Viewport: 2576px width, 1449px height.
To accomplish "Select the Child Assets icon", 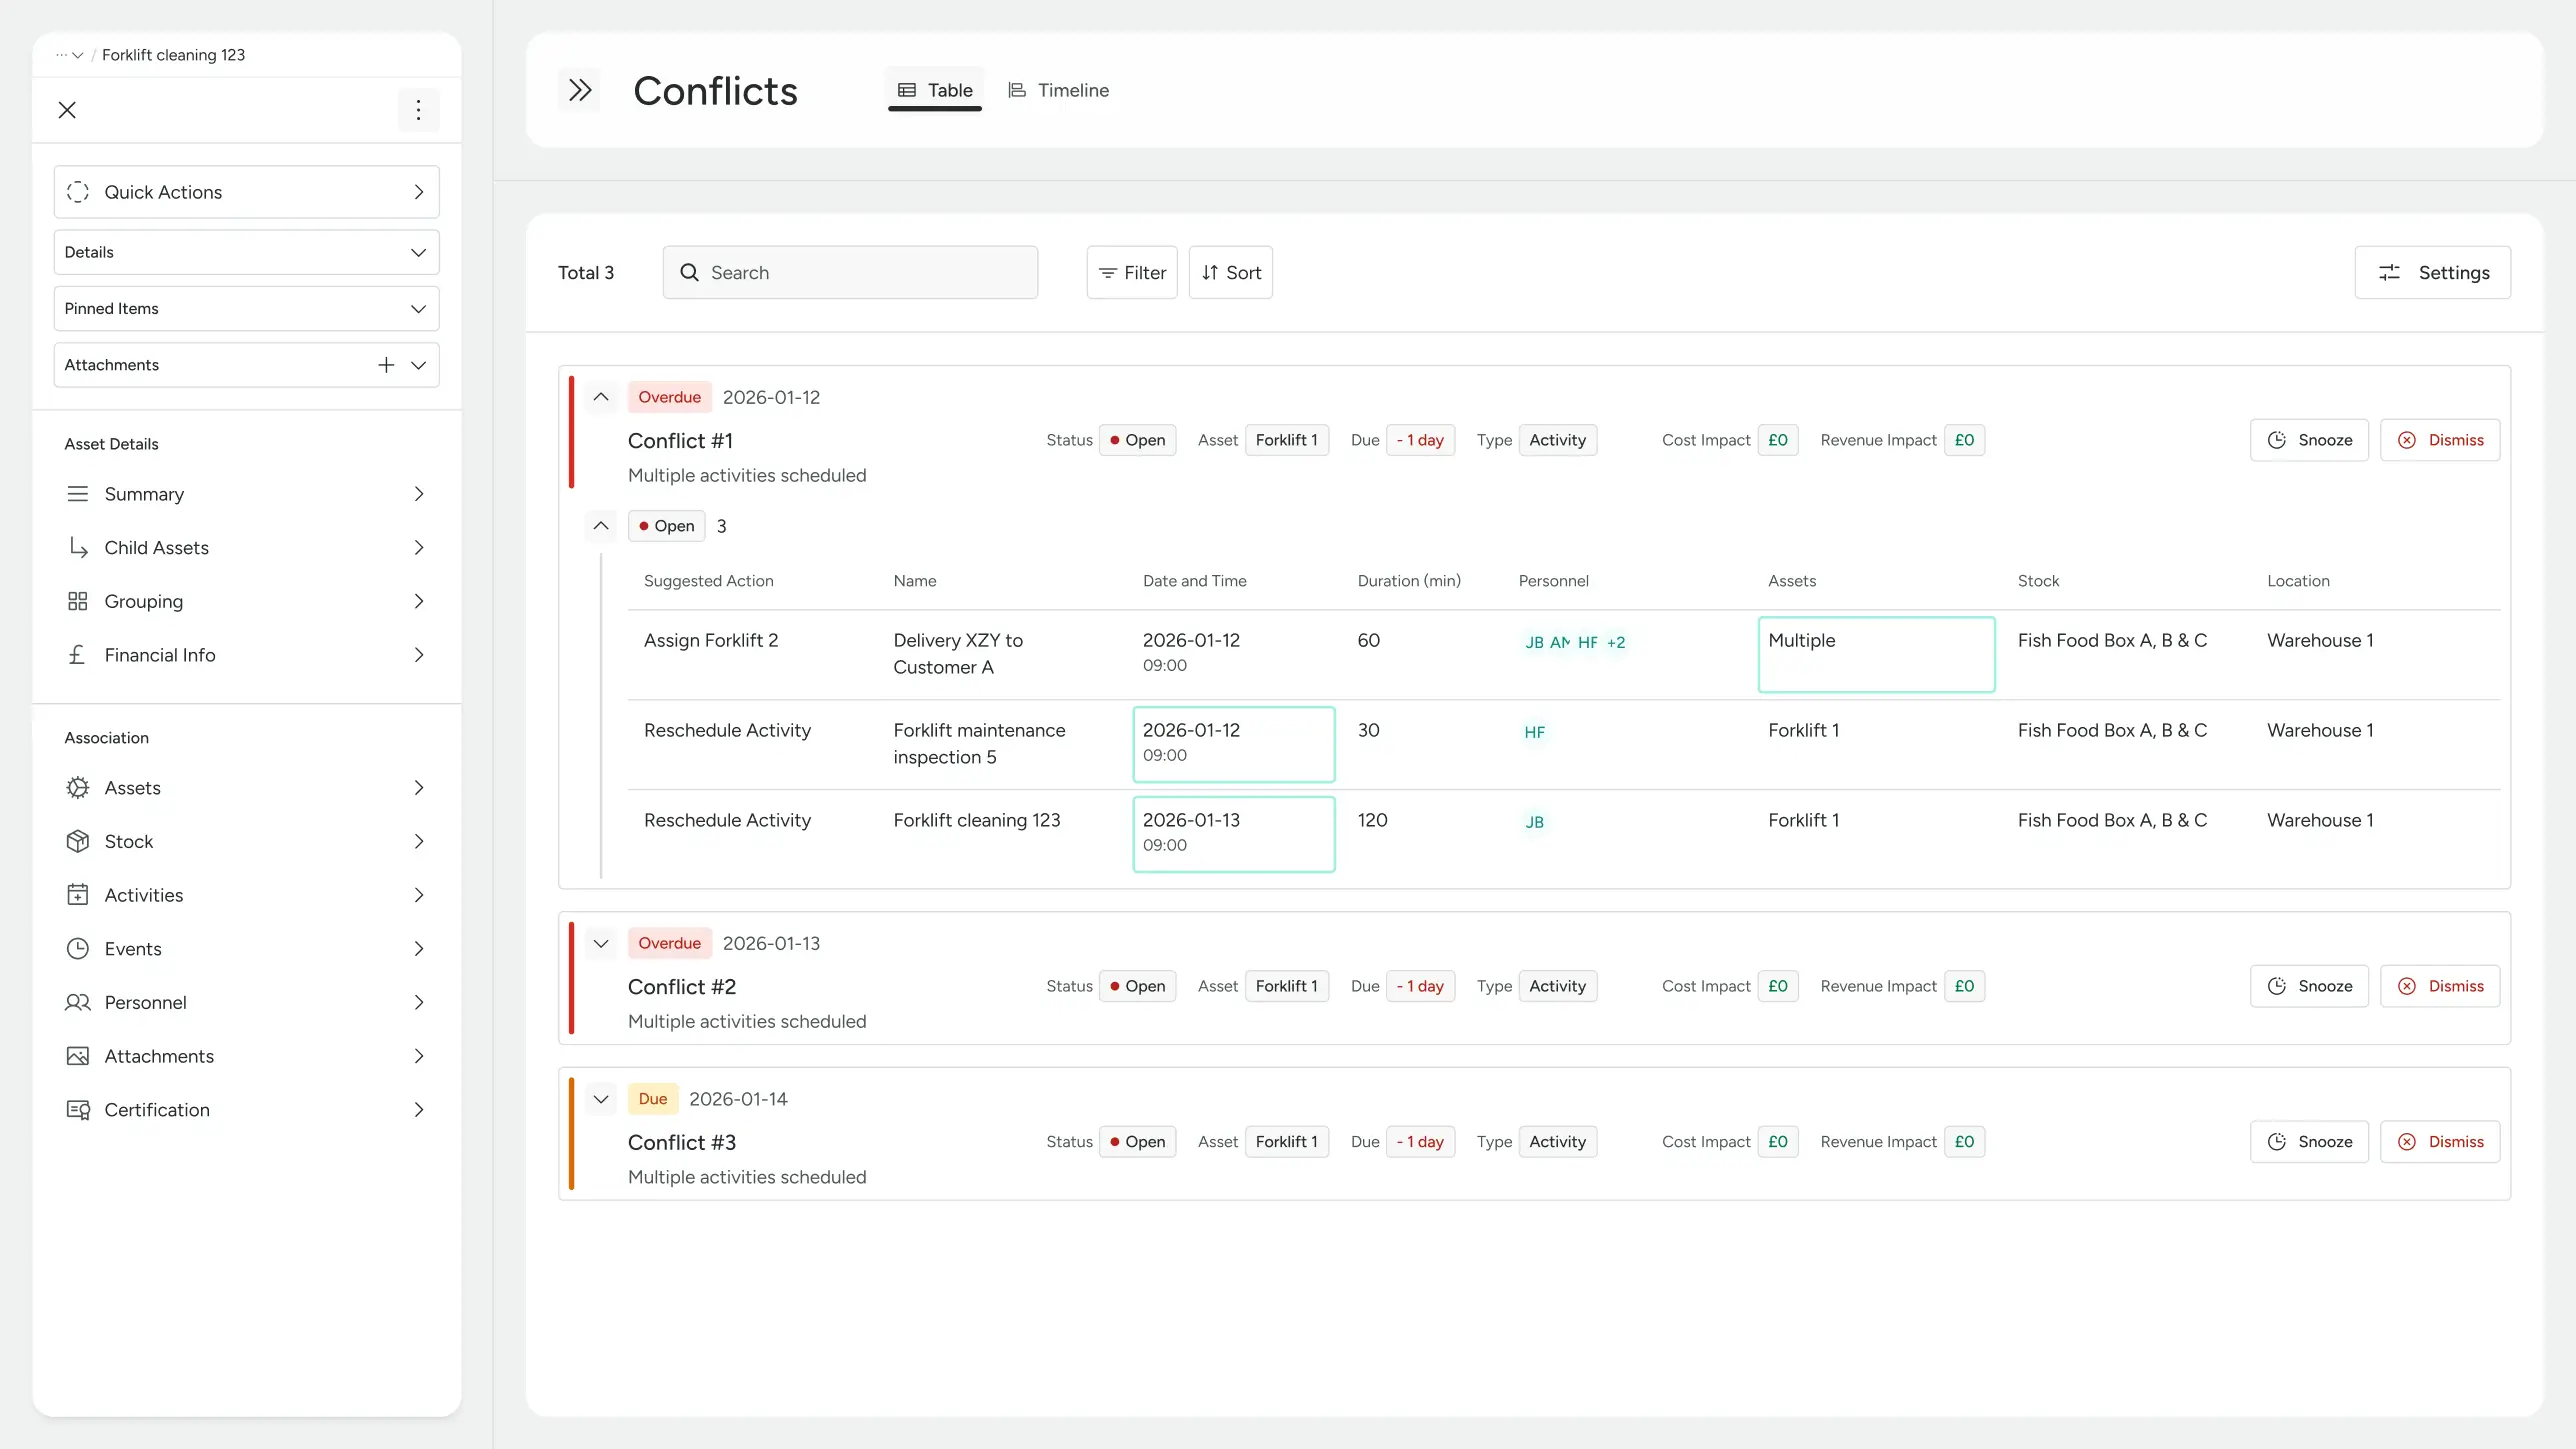I will pos(78,547).
